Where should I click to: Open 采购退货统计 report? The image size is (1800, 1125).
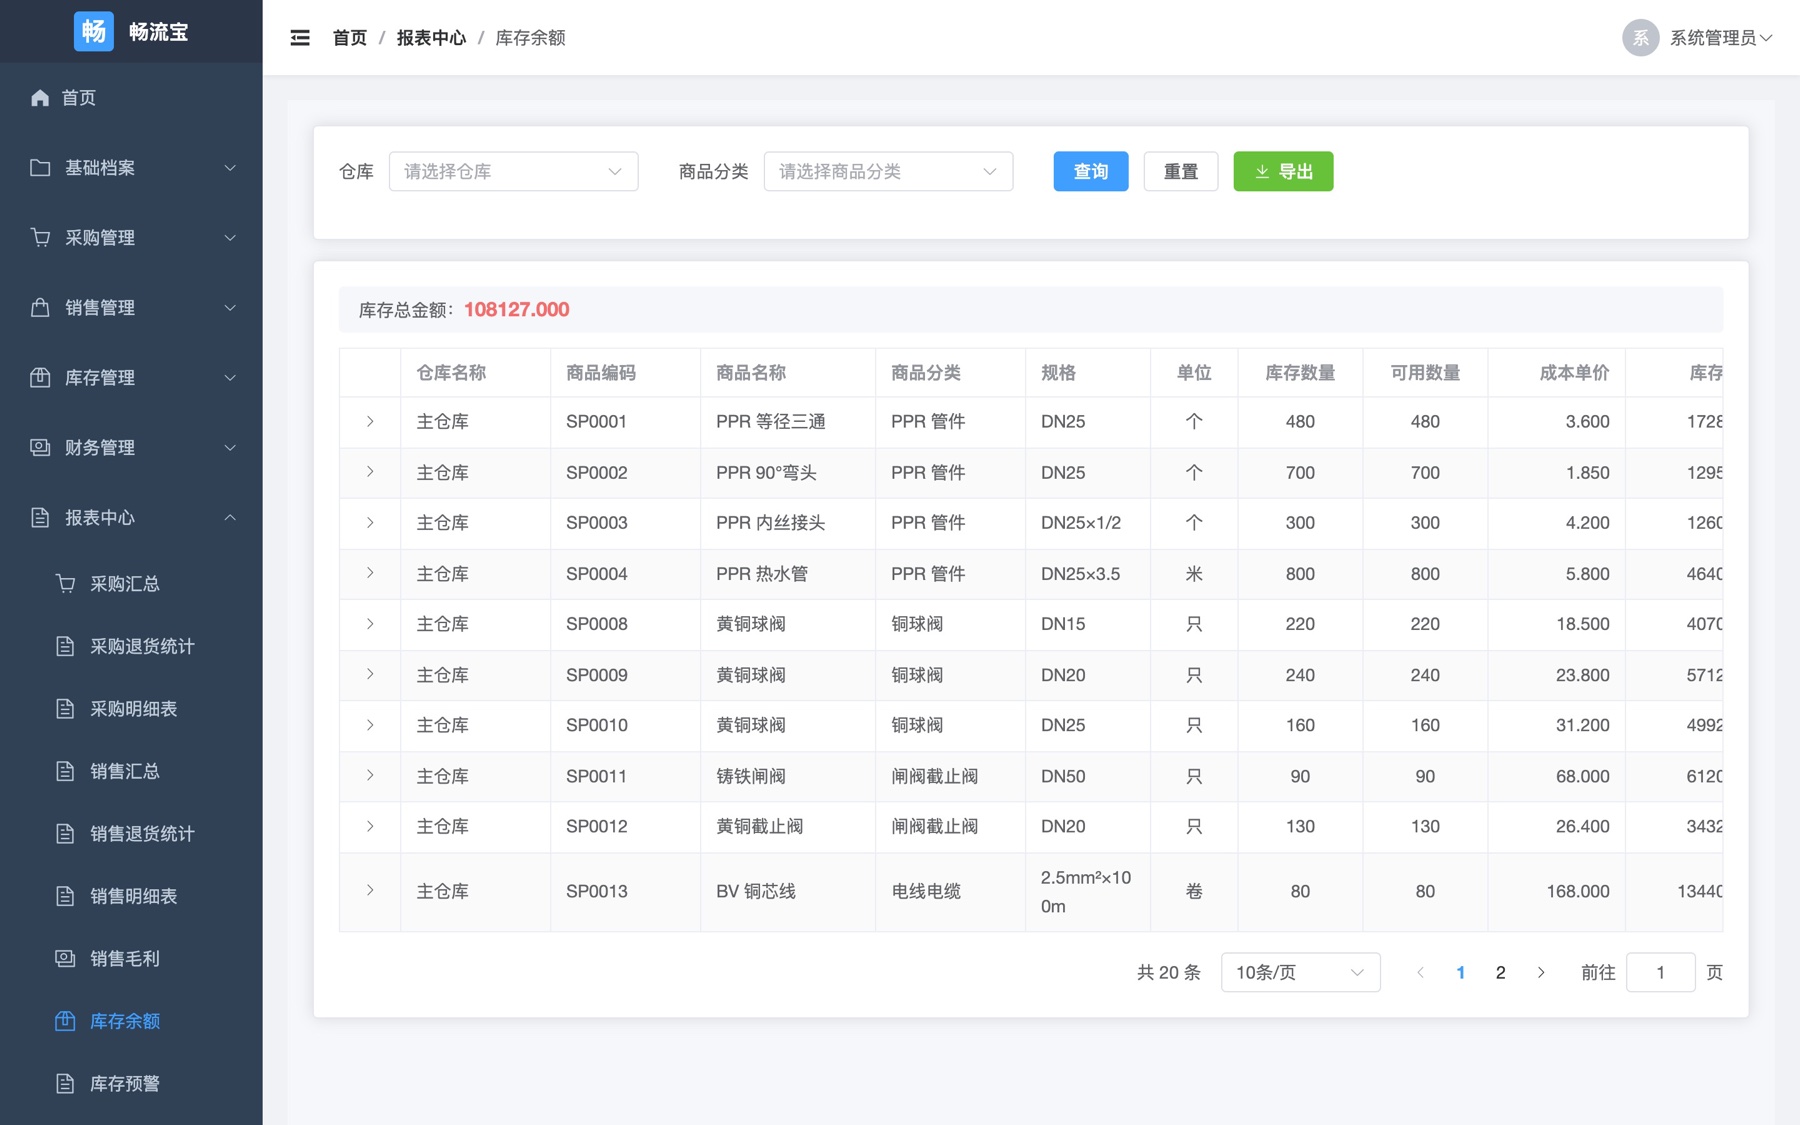(x=131, y=646)
